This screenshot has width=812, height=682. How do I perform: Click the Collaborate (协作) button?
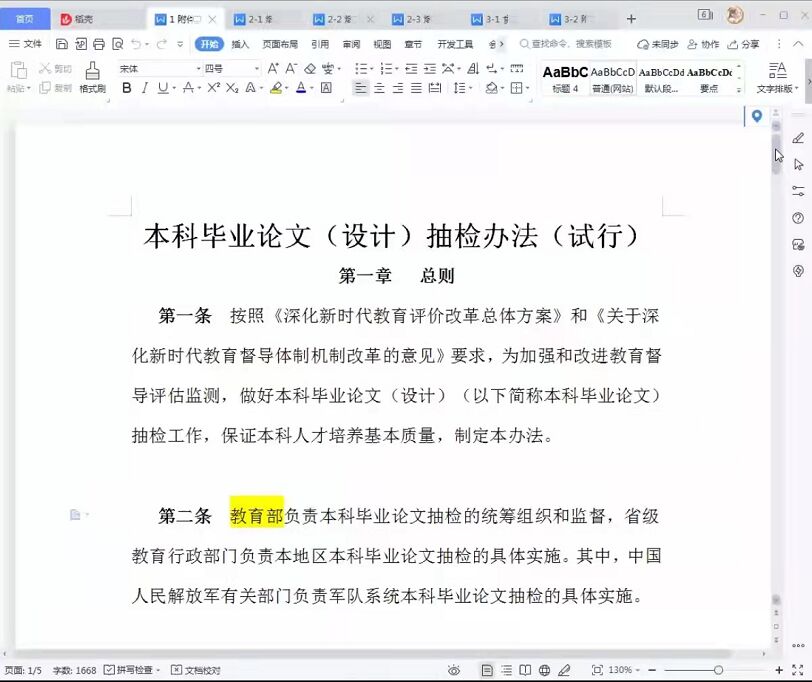[x=703, y=44]
